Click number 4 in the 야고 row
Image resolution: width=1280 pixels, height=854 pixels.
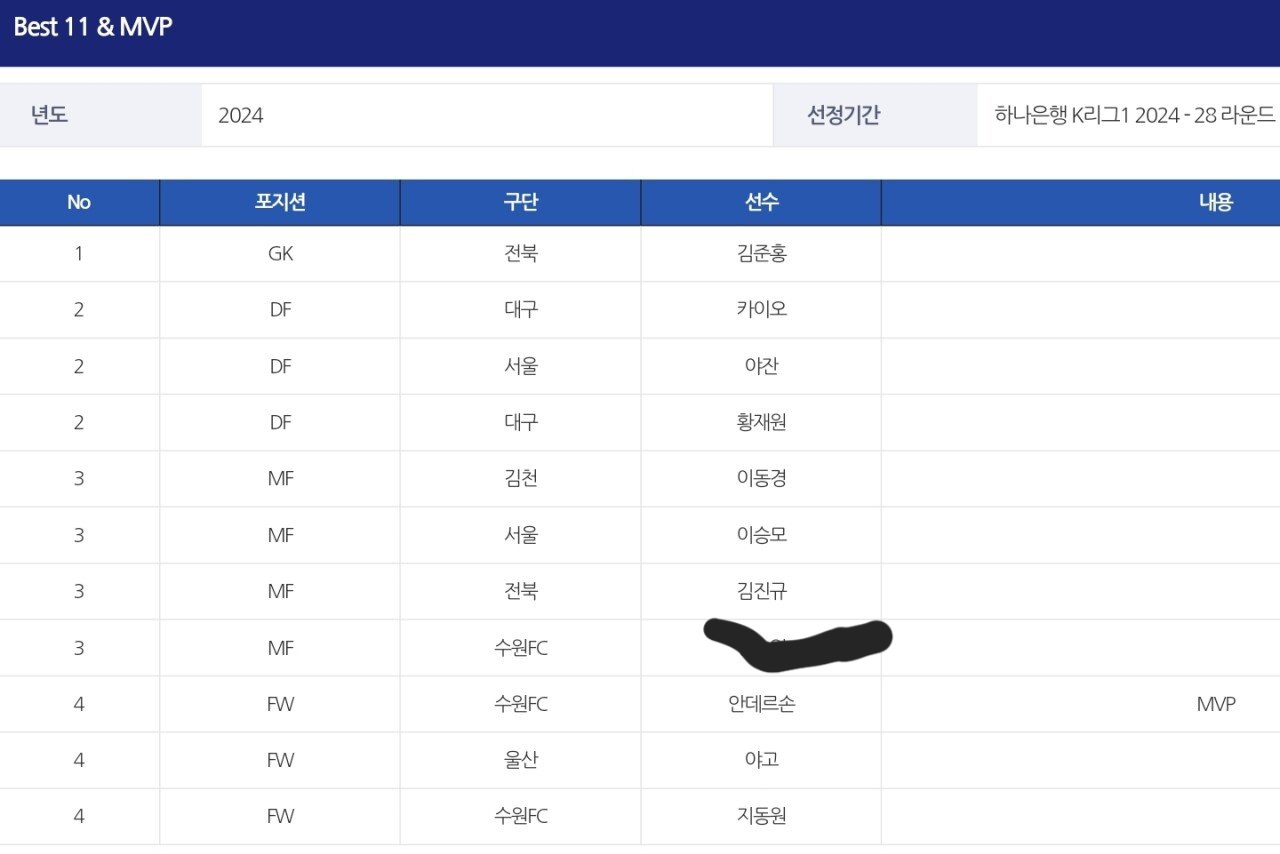pos(79,760)
